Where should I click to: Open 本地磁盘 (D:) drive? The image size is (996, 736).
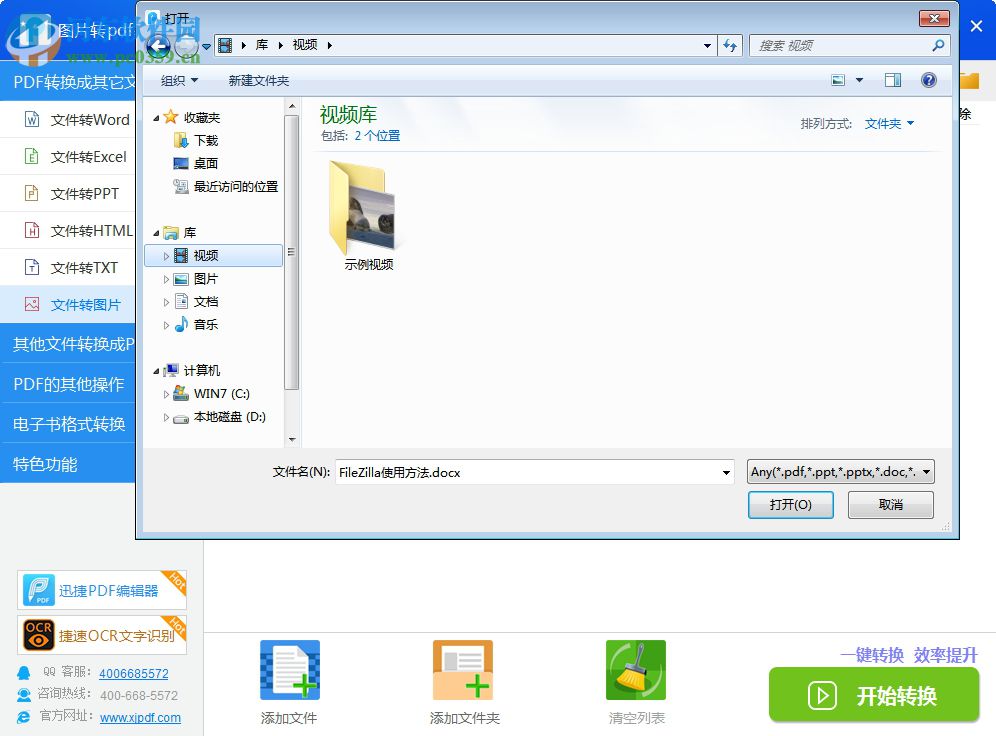[229, 417]
